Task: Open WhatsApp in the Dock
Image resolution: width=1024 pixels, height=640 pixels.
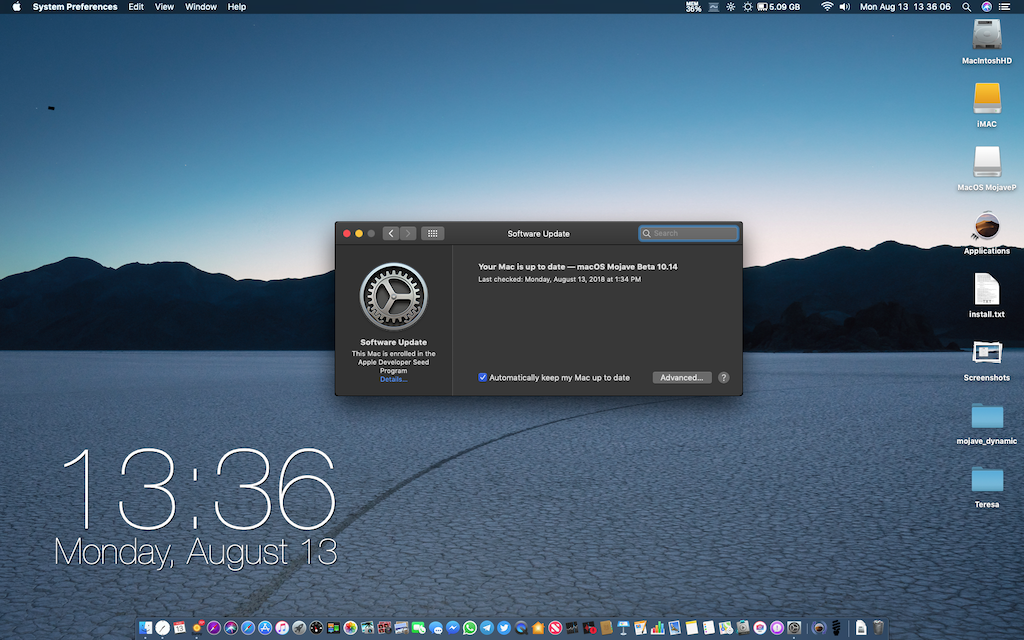Action: (470, 628)
